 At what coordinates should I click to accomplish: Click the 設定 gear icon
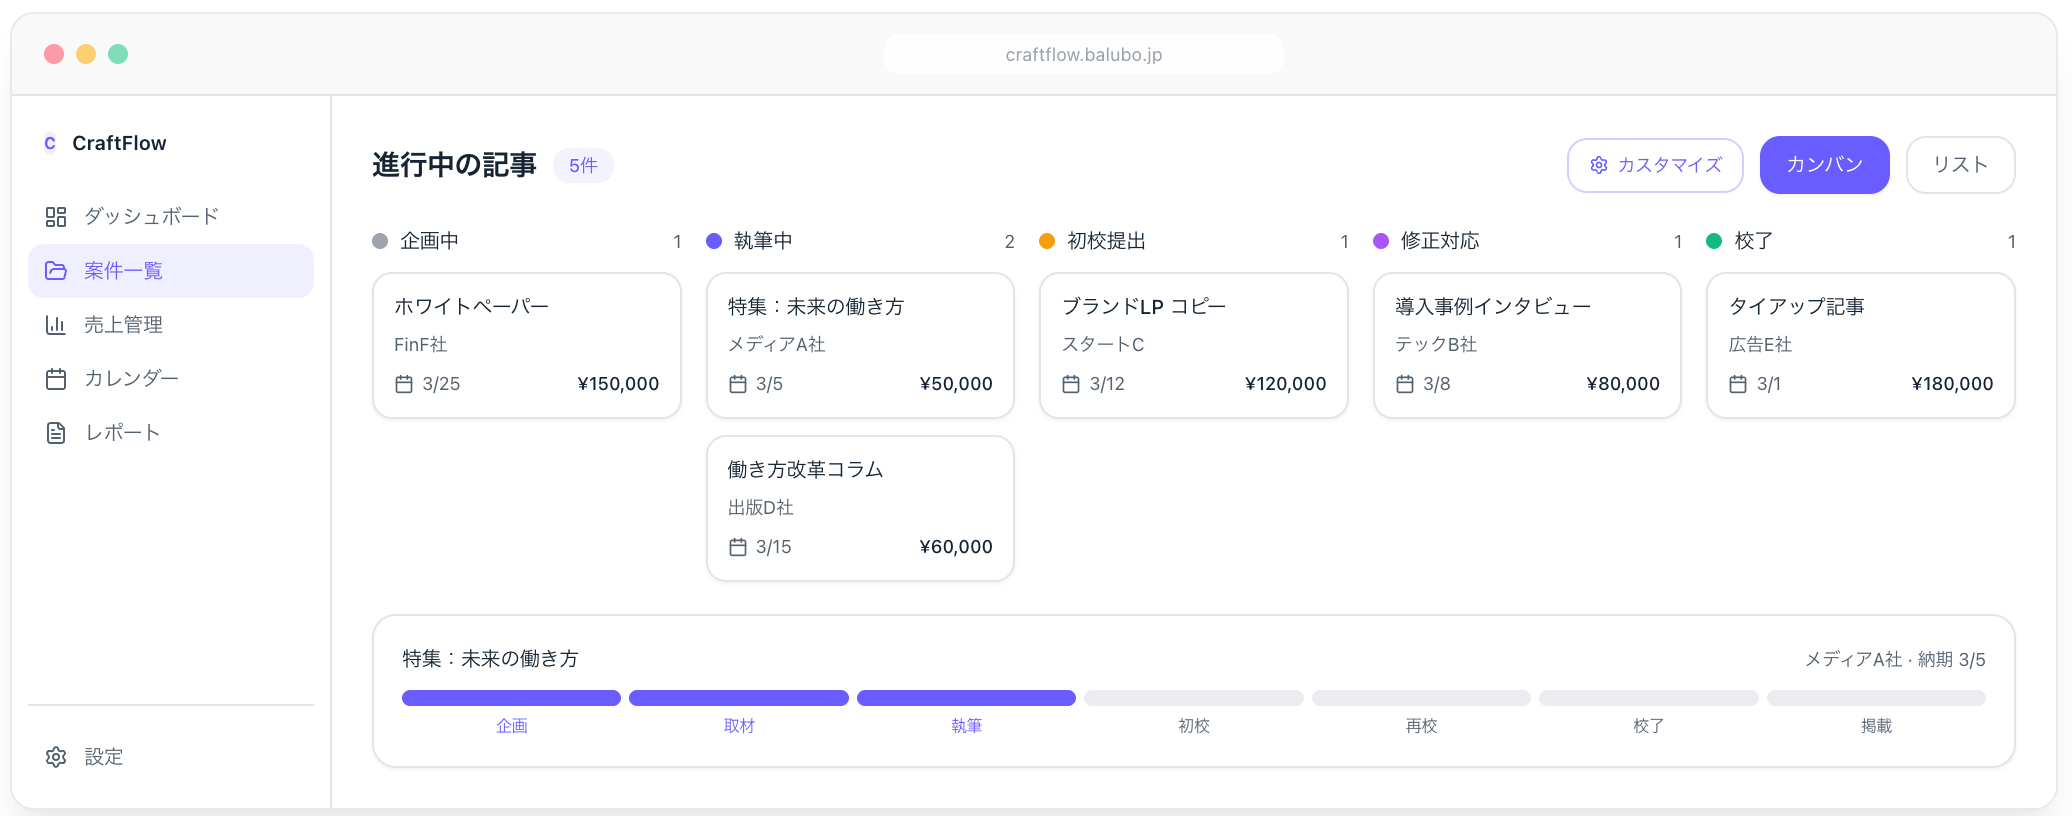tap(56, 757)
